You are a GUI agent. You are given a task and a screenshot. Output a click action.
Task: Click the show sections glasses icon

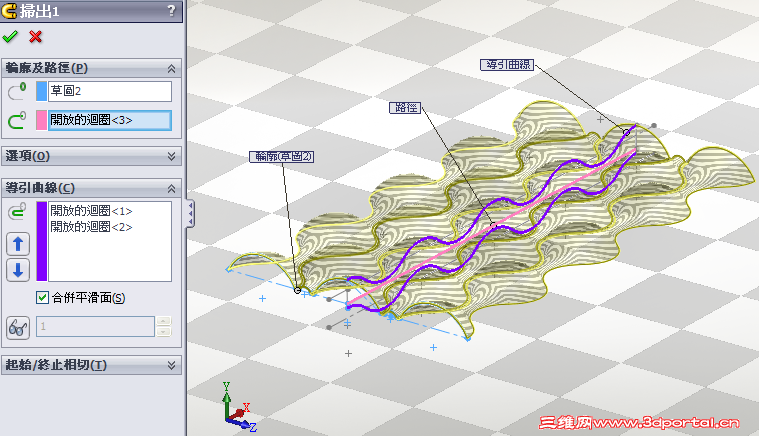click(x=18, y=328)
